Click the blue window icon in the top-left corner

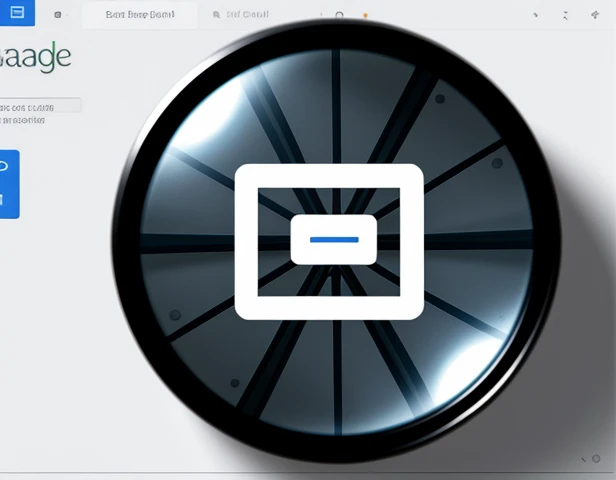pos(15,13)
